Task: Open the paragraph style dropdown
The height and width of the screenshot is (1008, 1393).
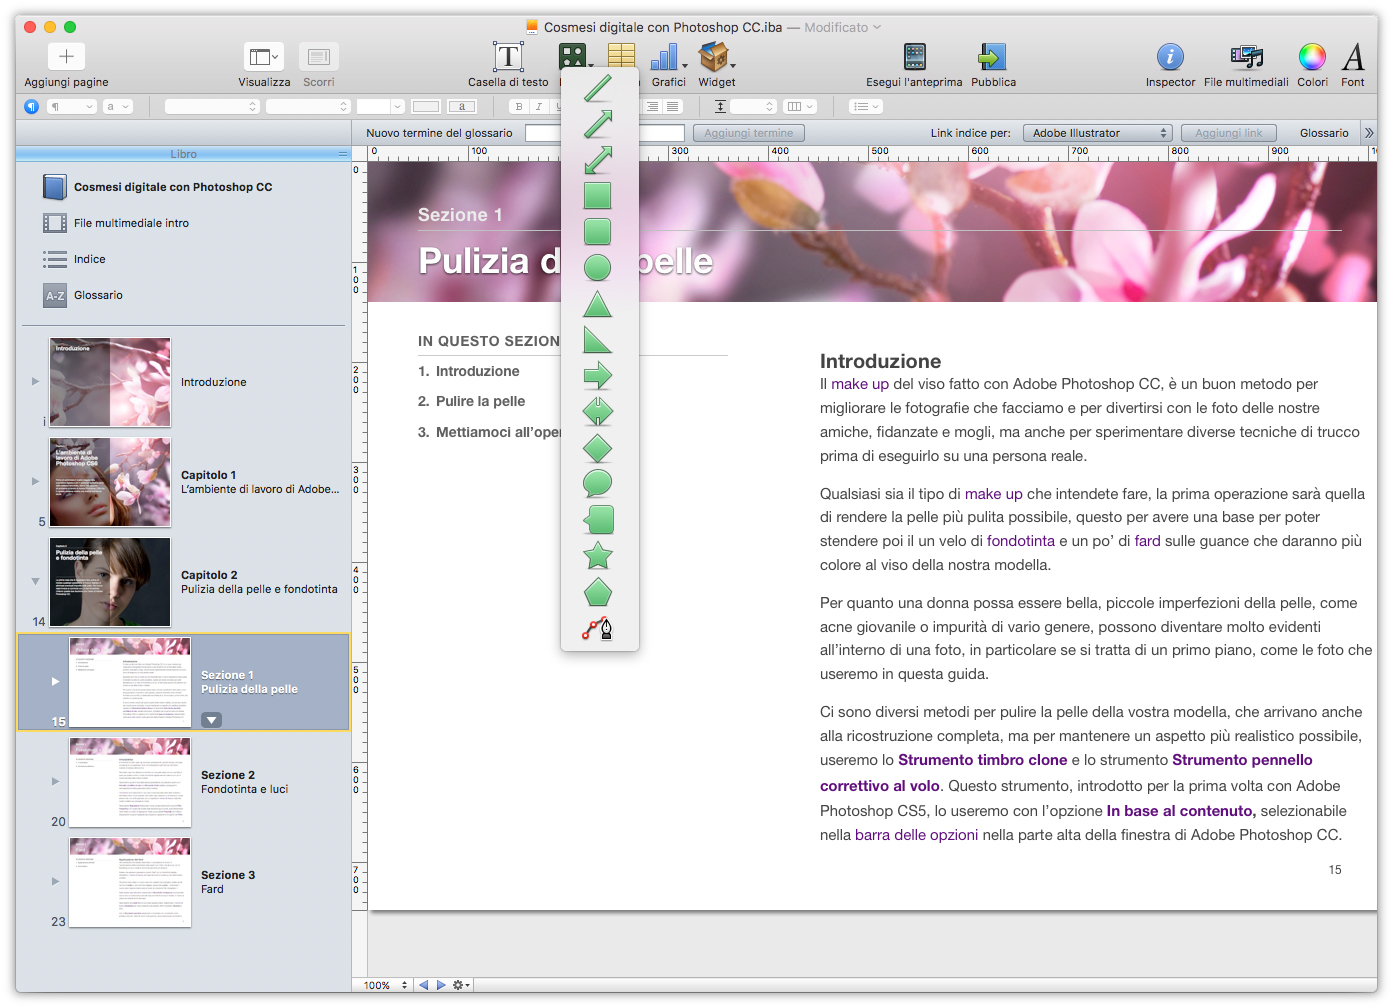Action: click(x=71, y=106)
